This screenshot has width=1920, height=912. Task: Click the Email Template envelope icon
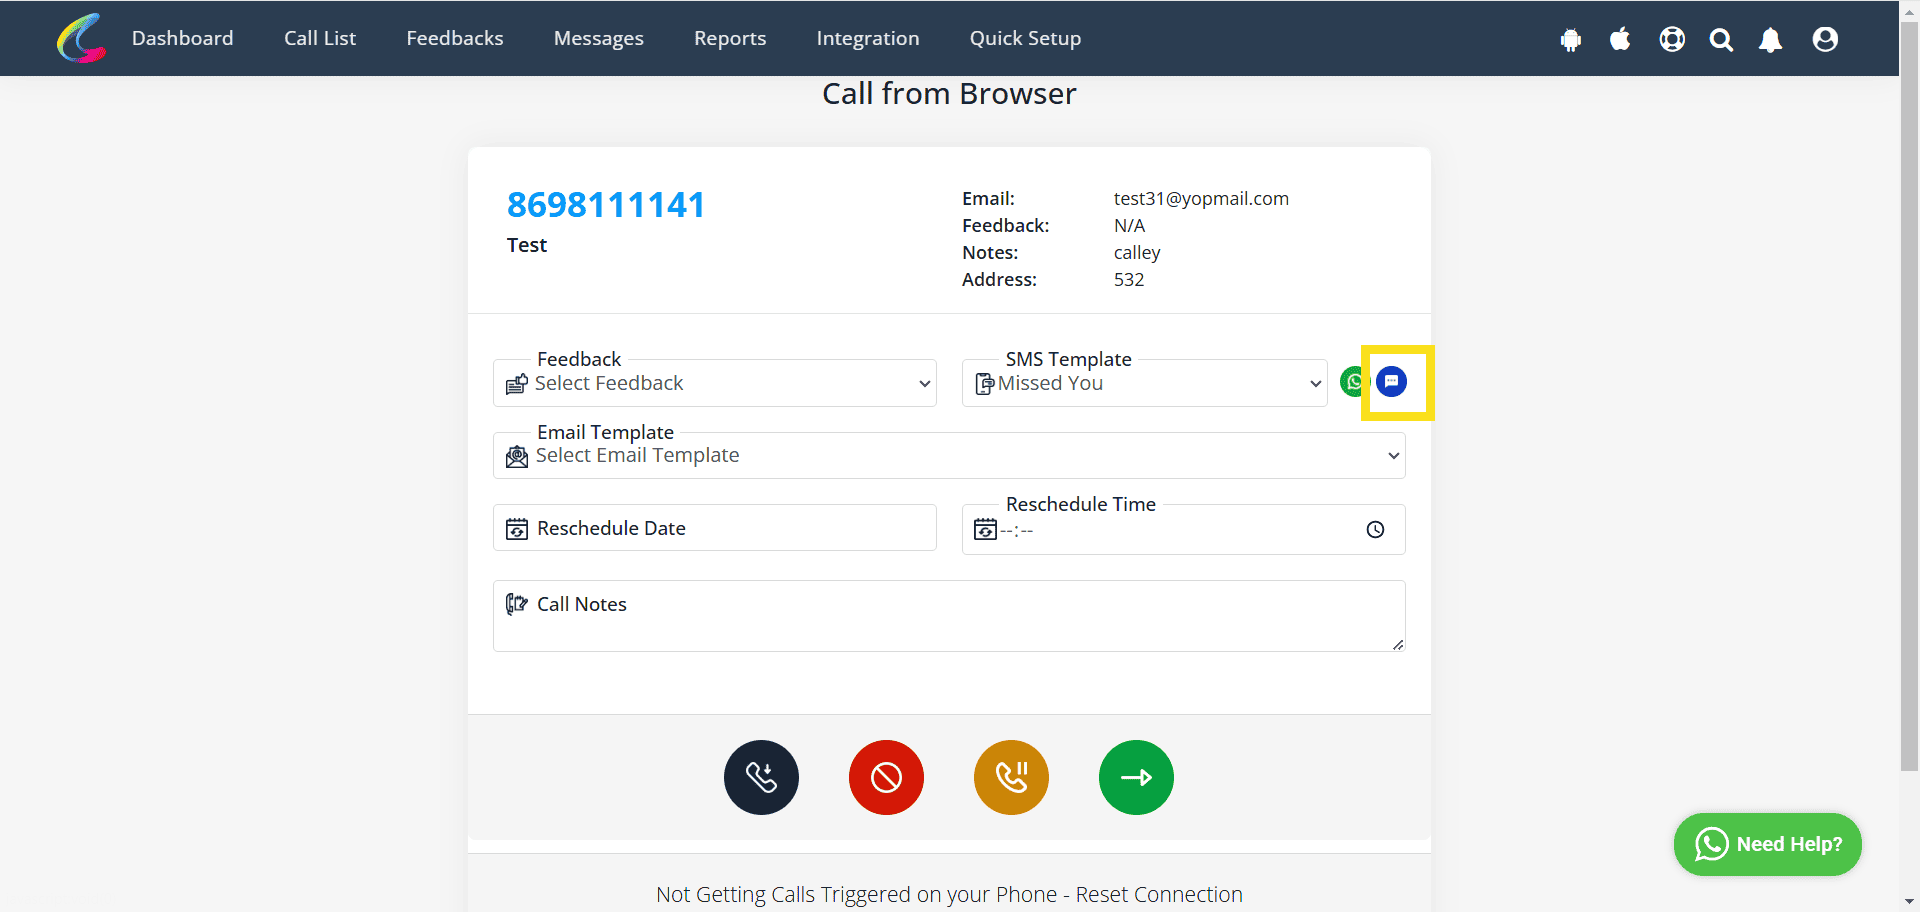(517, 457)
